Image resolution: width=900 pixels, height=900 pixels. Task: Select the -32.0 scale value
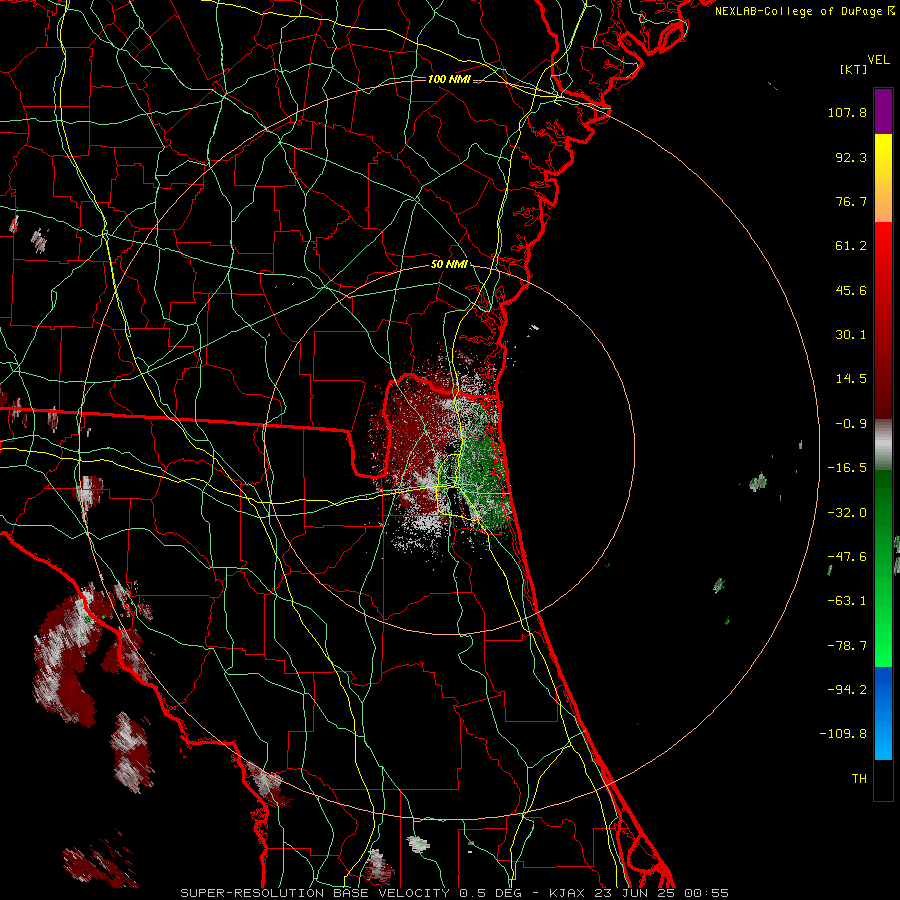[847, 513]
